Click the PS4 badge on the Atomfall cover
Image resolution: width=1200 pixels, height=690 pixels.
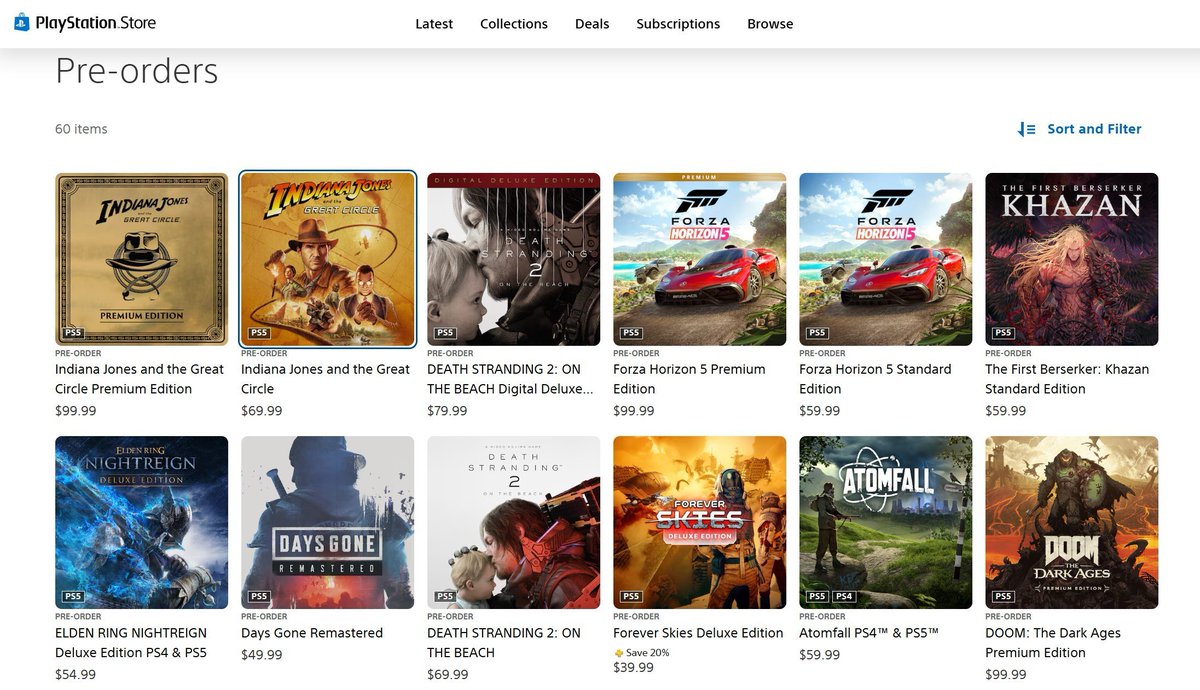[845, 597]
